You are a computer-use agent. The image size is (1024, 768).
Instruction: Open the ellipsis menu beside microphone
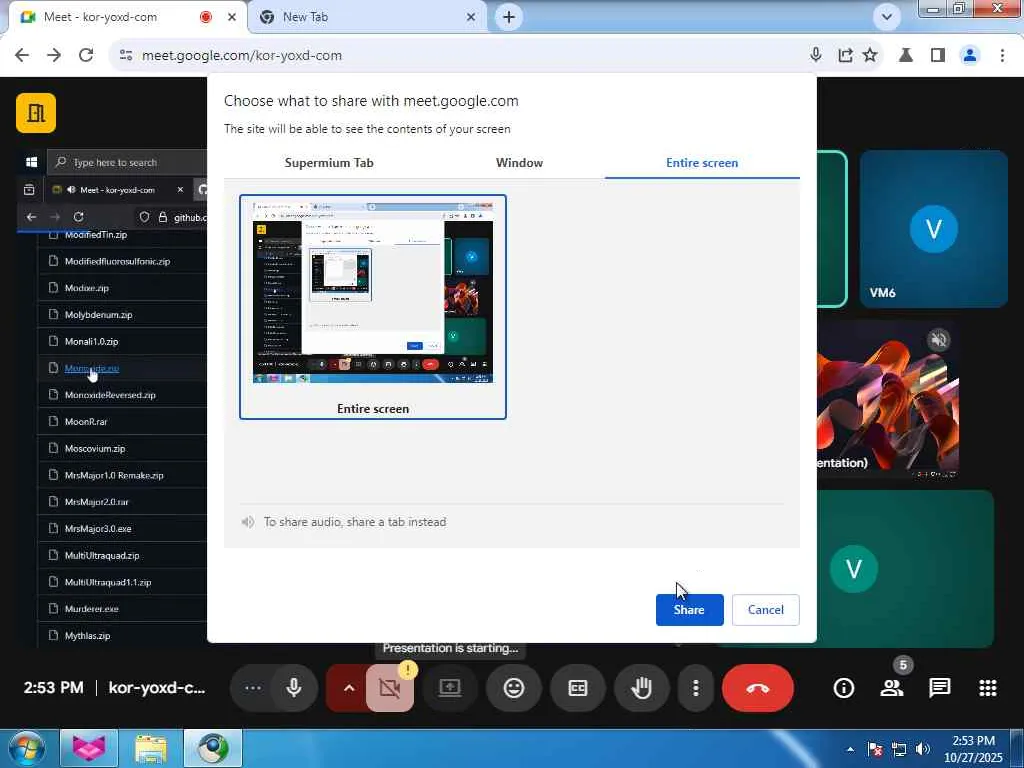tap(253, 688)
